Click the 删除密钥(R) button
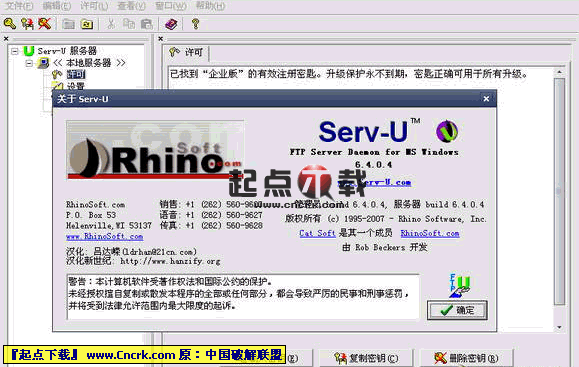Screen dimensions: 579x367 pyautogui.click(x=466, y=358)
